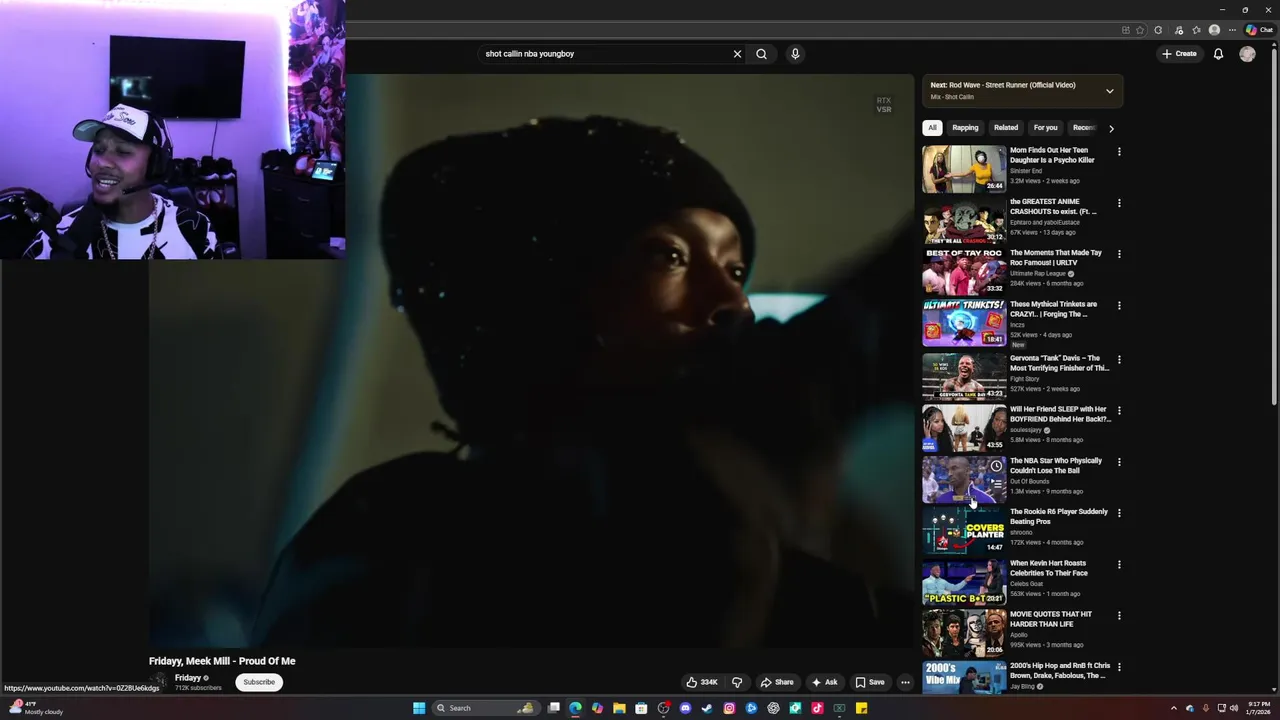1280x720 pixels.
Task: Open options for Tay Roc Moments video
Action: [1119, 254]
